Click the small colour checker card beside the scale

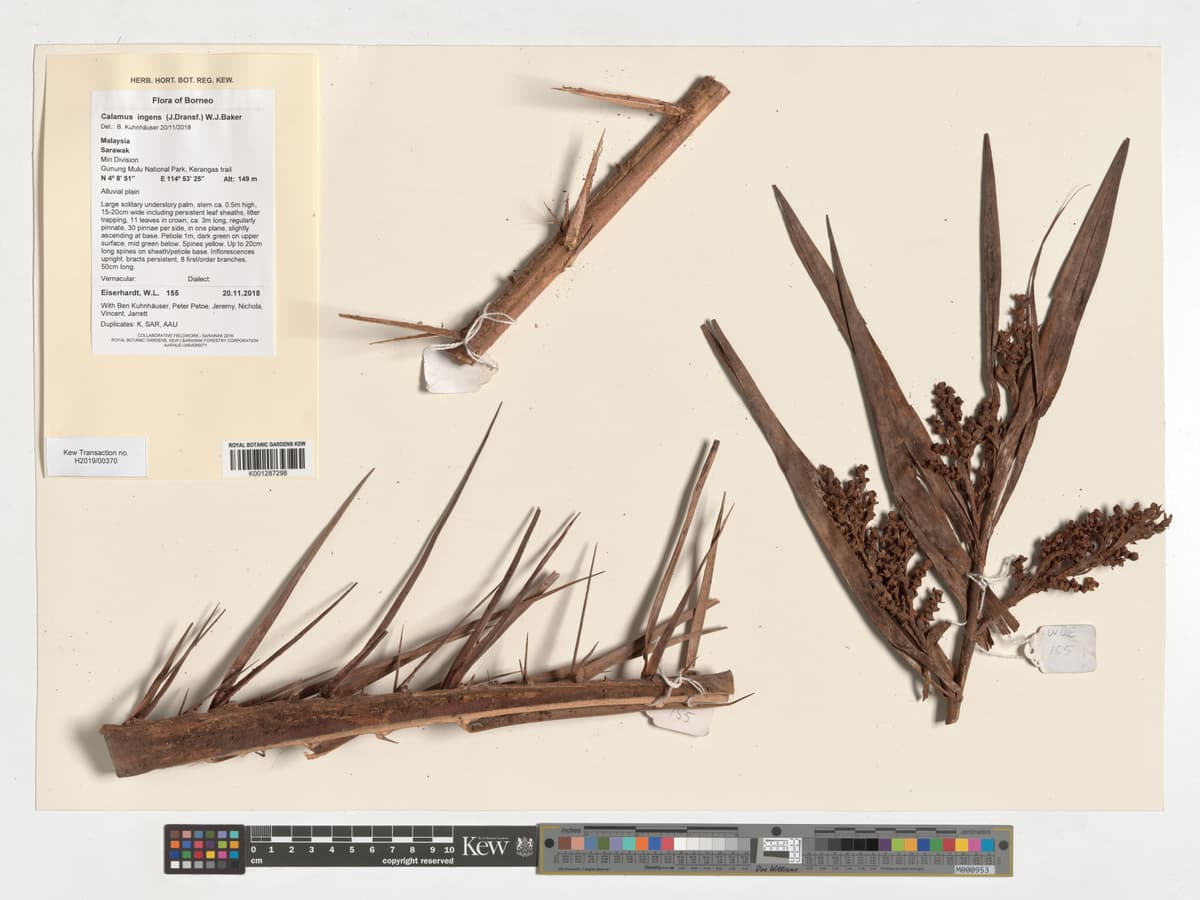tap(204, 849)
